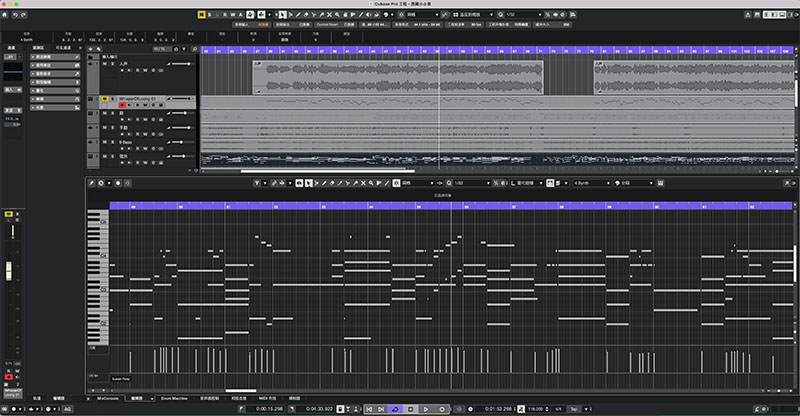
Task: Open the 1/32 quantize preset dropdown in project toolbar
Action: pos(523,15)
